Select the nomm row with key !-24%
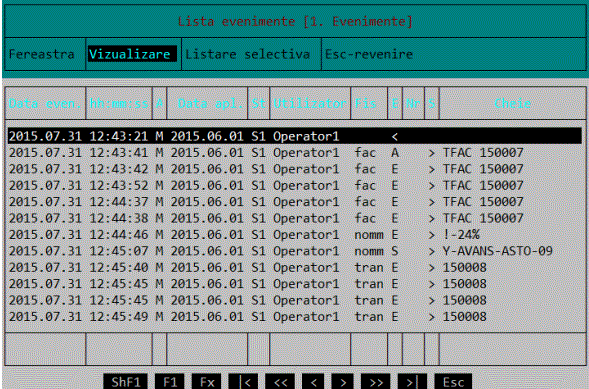 click(295, 234)
